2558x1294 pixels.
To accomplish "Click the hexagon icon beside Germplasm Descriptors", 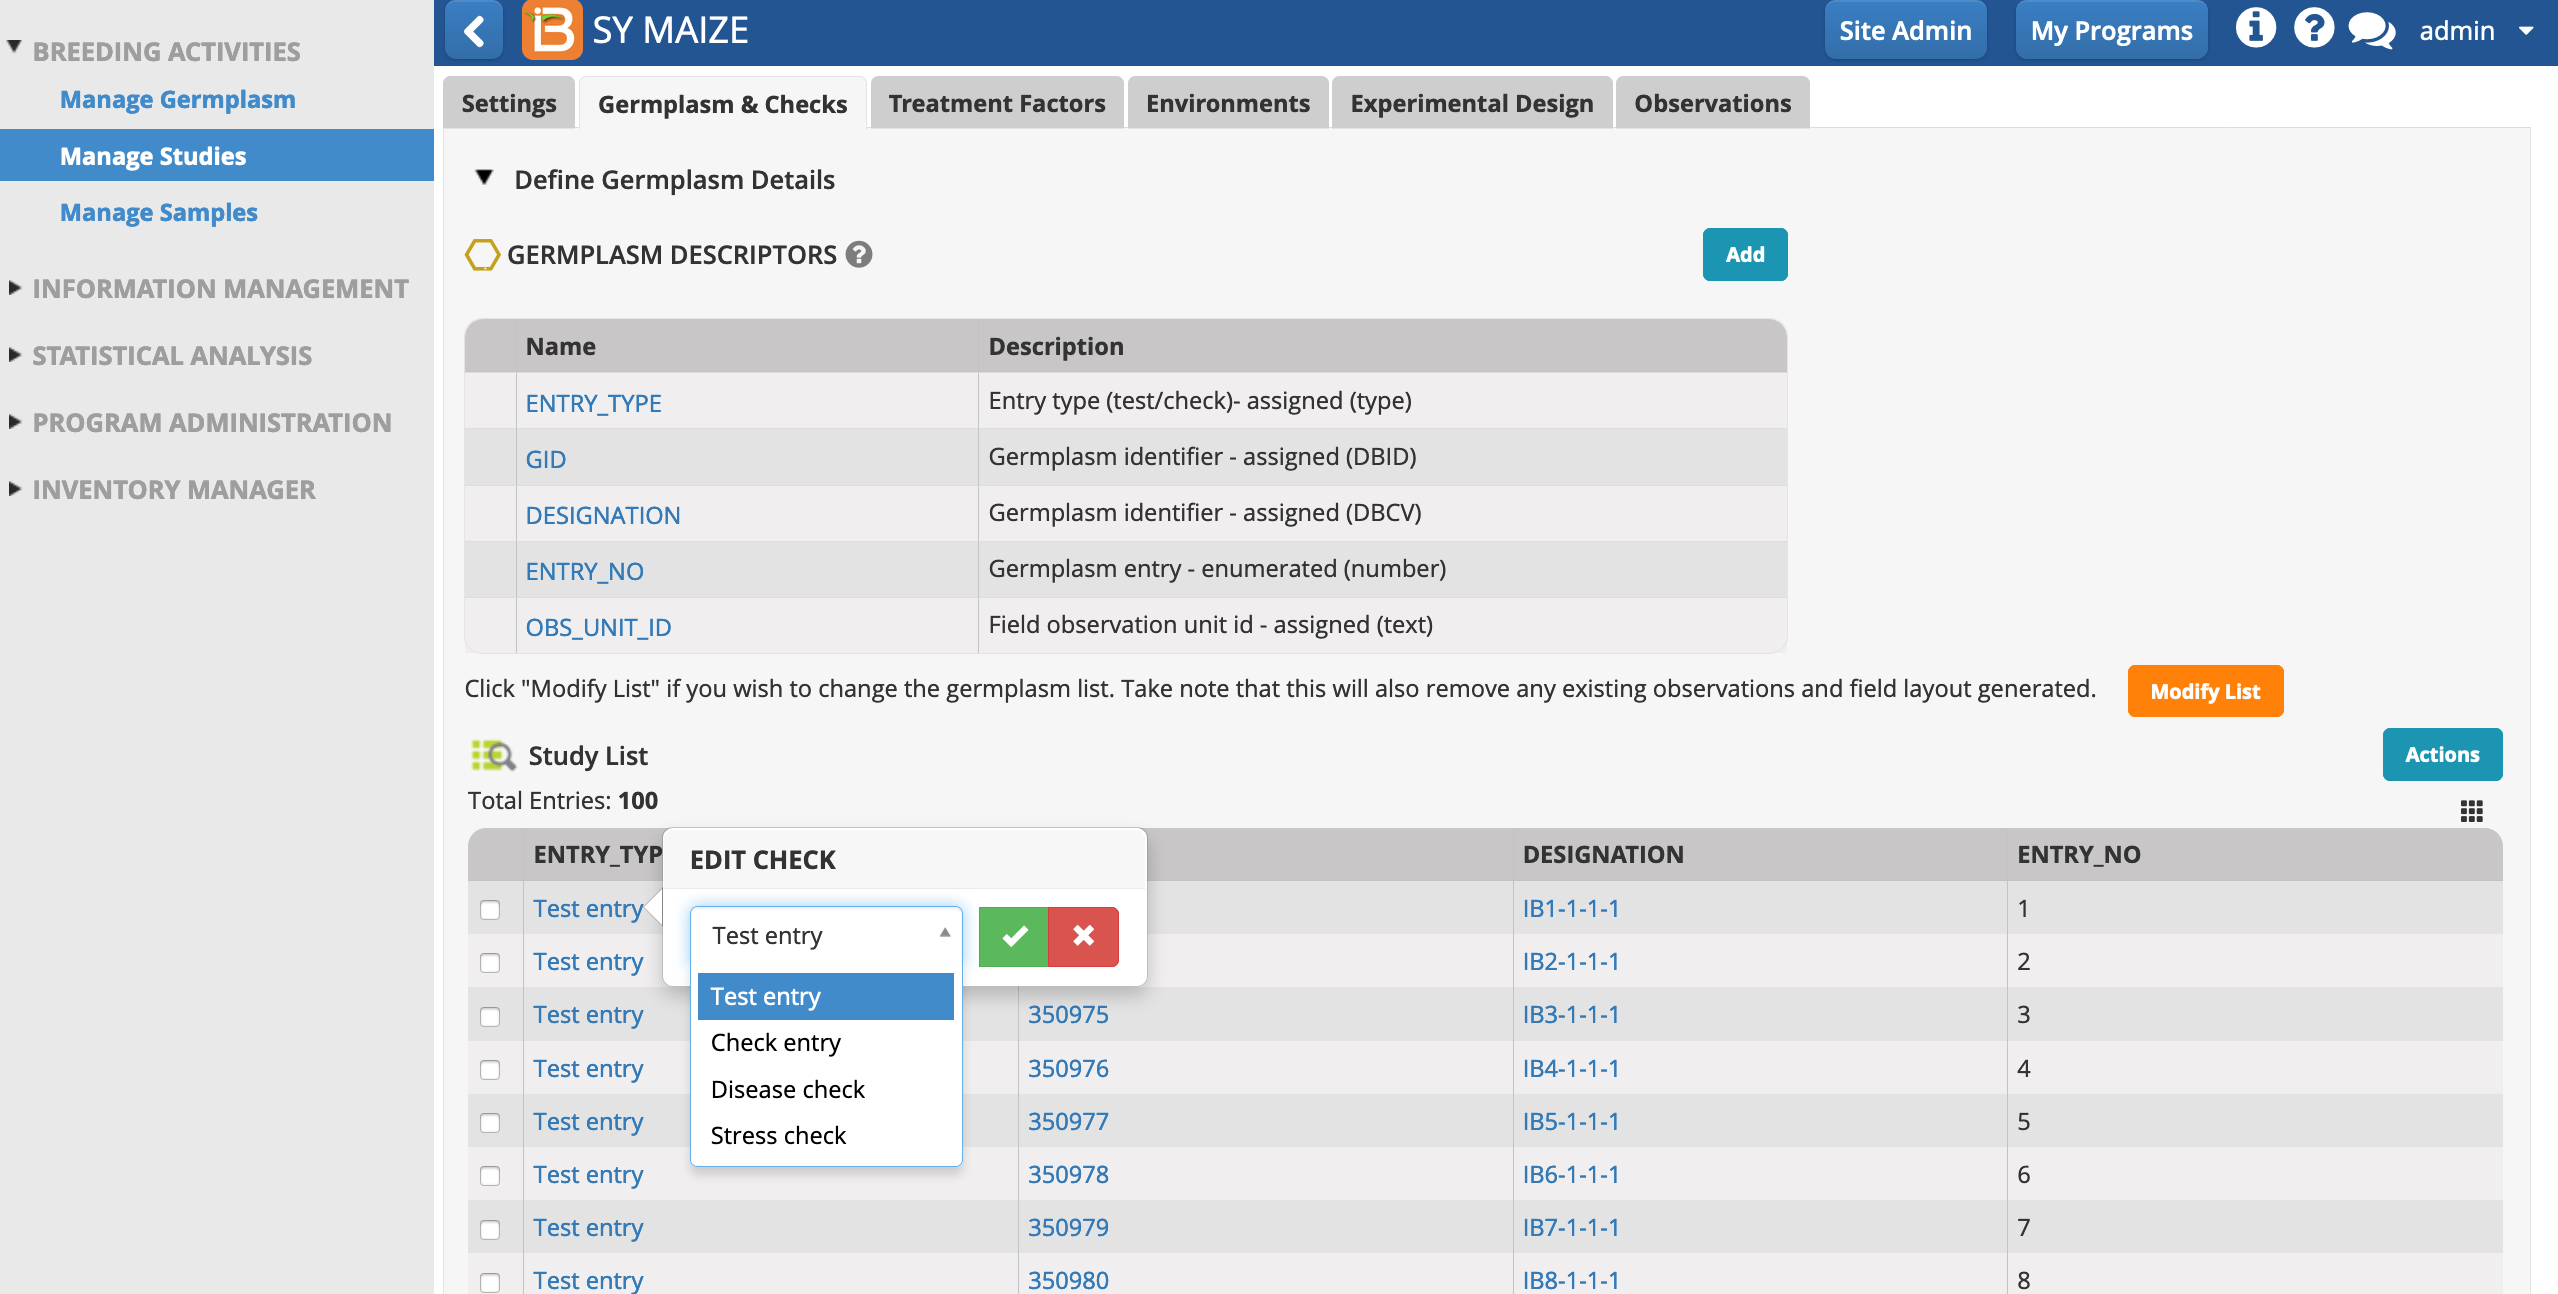I will point(482,255).
